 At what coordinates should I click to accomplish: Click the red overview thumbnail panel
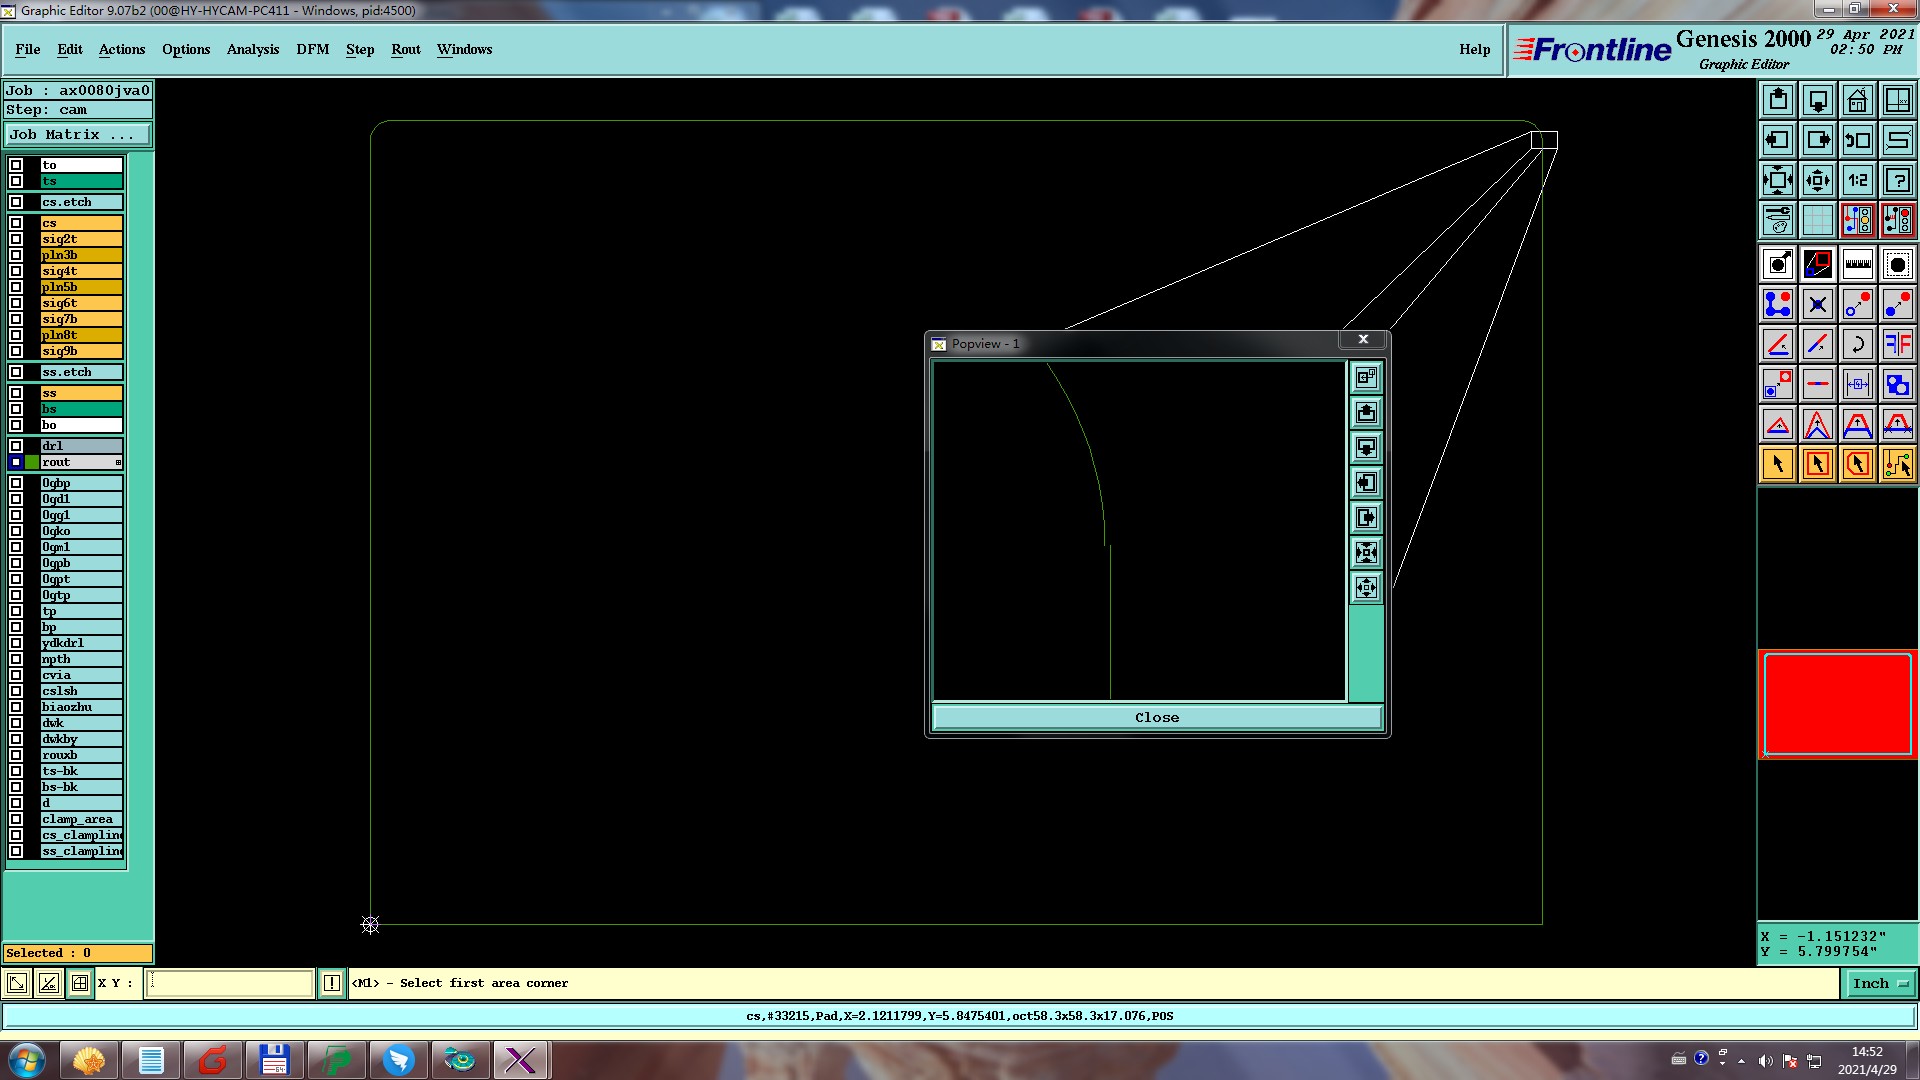pyautogui.click(x=1837, y=704)
